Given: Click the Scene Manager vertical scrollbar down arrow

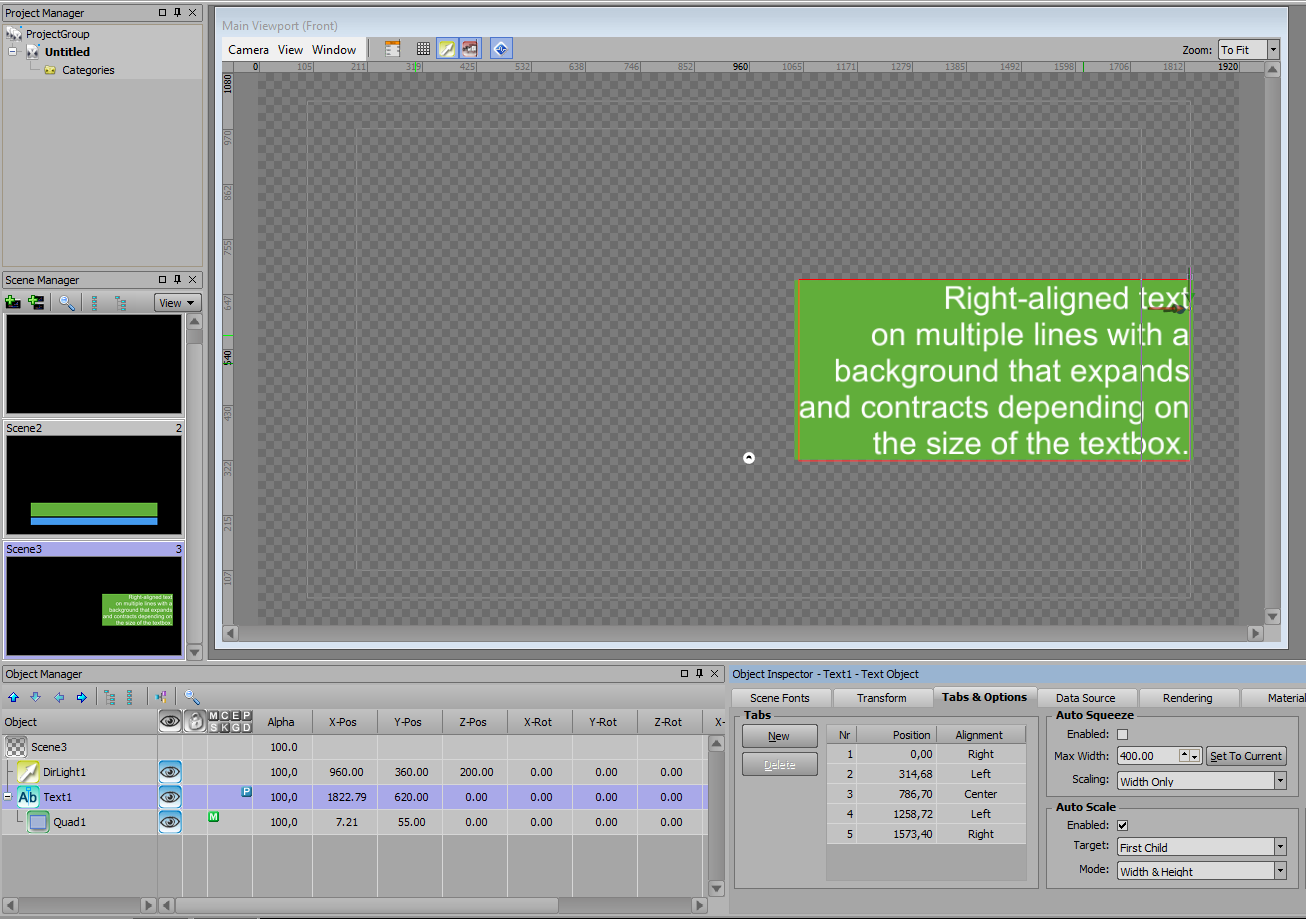Looking at the screenshot, I should click(x=195, y=652).
